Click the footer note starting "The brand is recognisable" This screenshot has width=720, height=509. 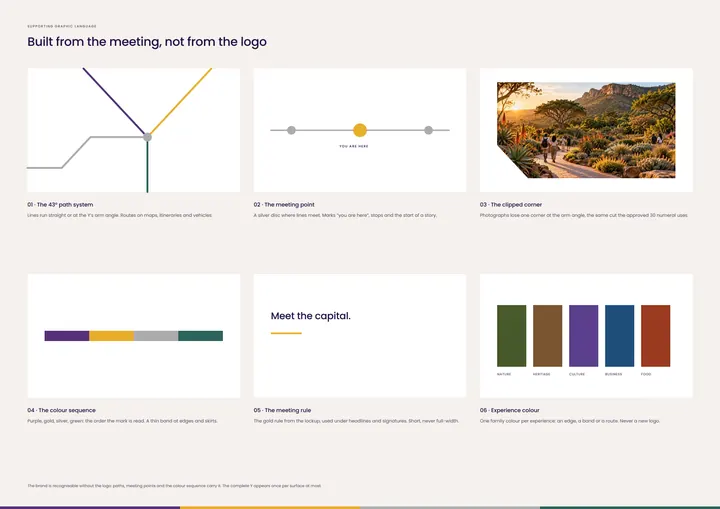[174, 486]
